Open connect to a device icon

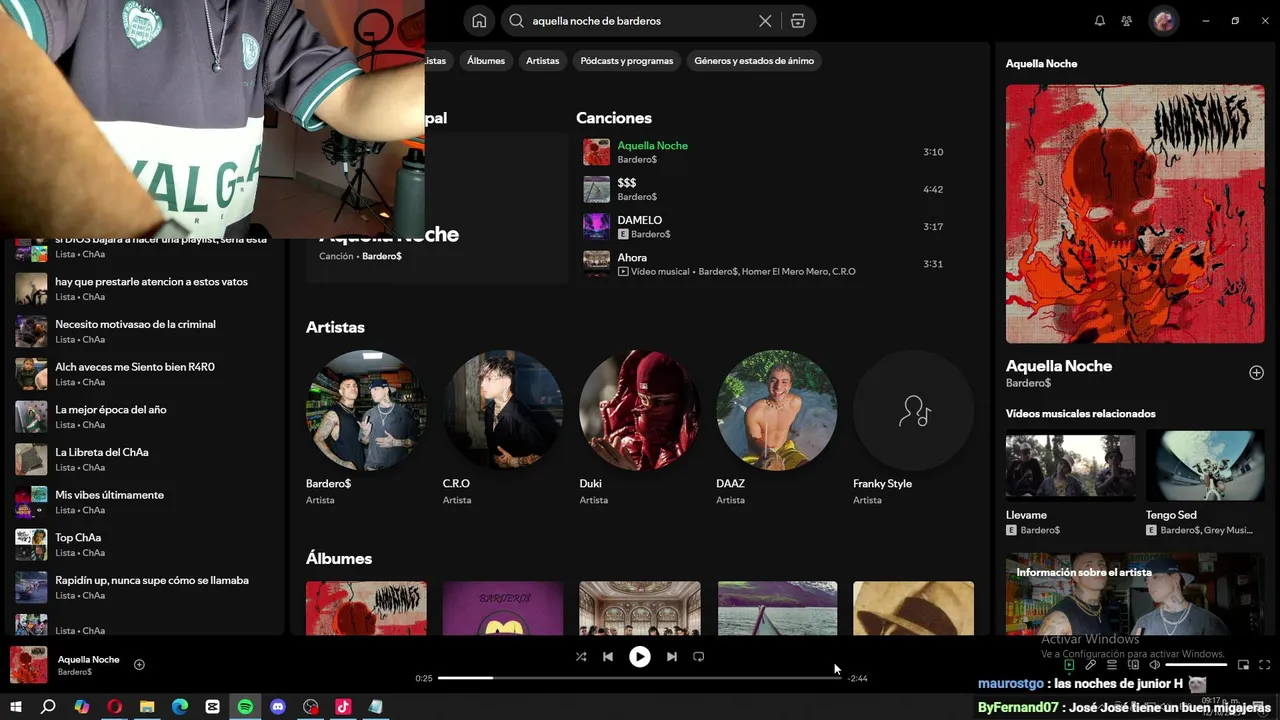(1133, 665)
